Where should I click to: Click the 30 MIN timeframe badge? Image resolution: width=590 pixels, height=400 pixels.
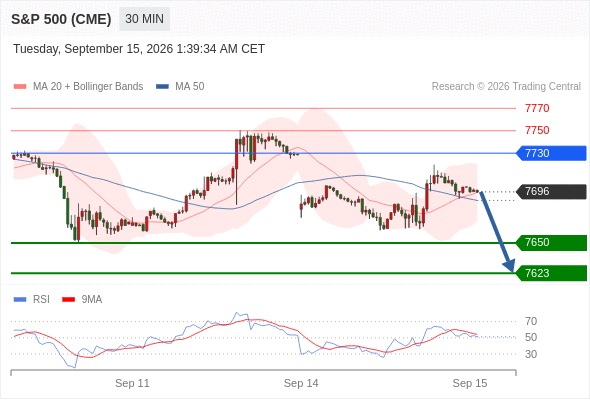pos(144,19)
